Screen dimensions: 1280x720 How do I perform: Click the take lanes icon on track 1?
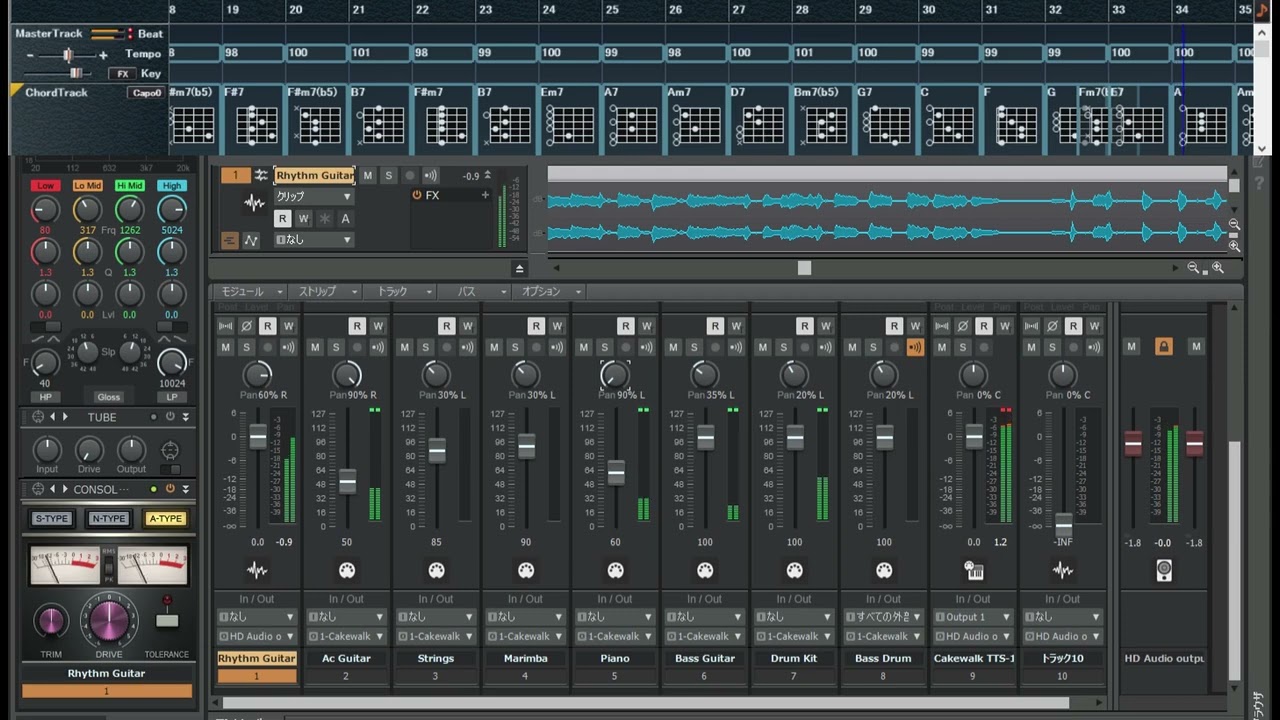click(x=230, y=240)
